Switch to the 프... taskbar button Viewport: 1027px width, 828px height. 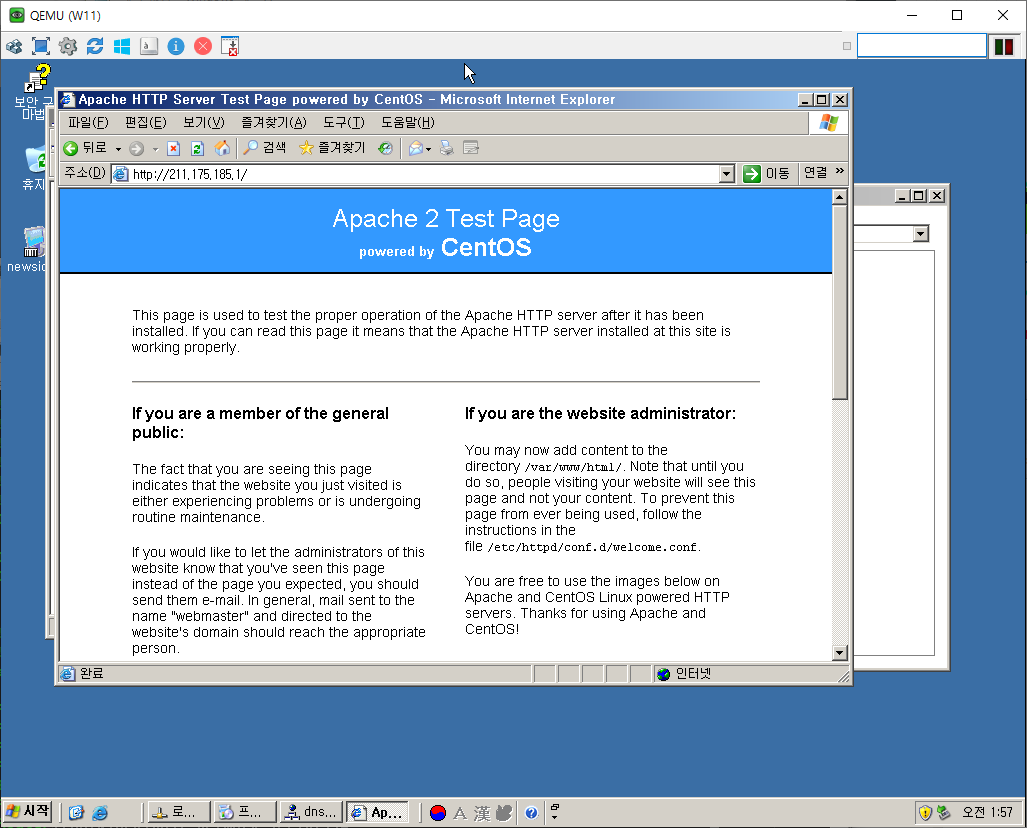[245, 812]
